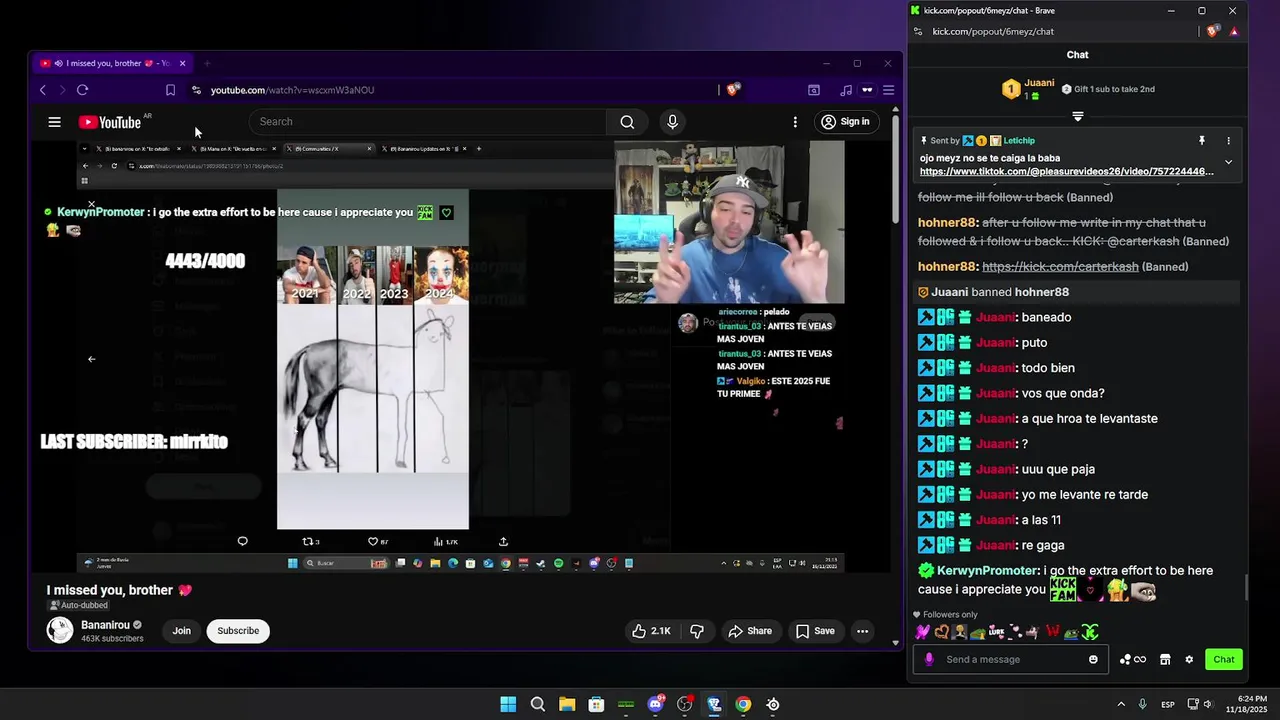The width and height of the screenshot is (1280, 720).
Task: Open the channel points infinity icon
Action: [1134, 660]
